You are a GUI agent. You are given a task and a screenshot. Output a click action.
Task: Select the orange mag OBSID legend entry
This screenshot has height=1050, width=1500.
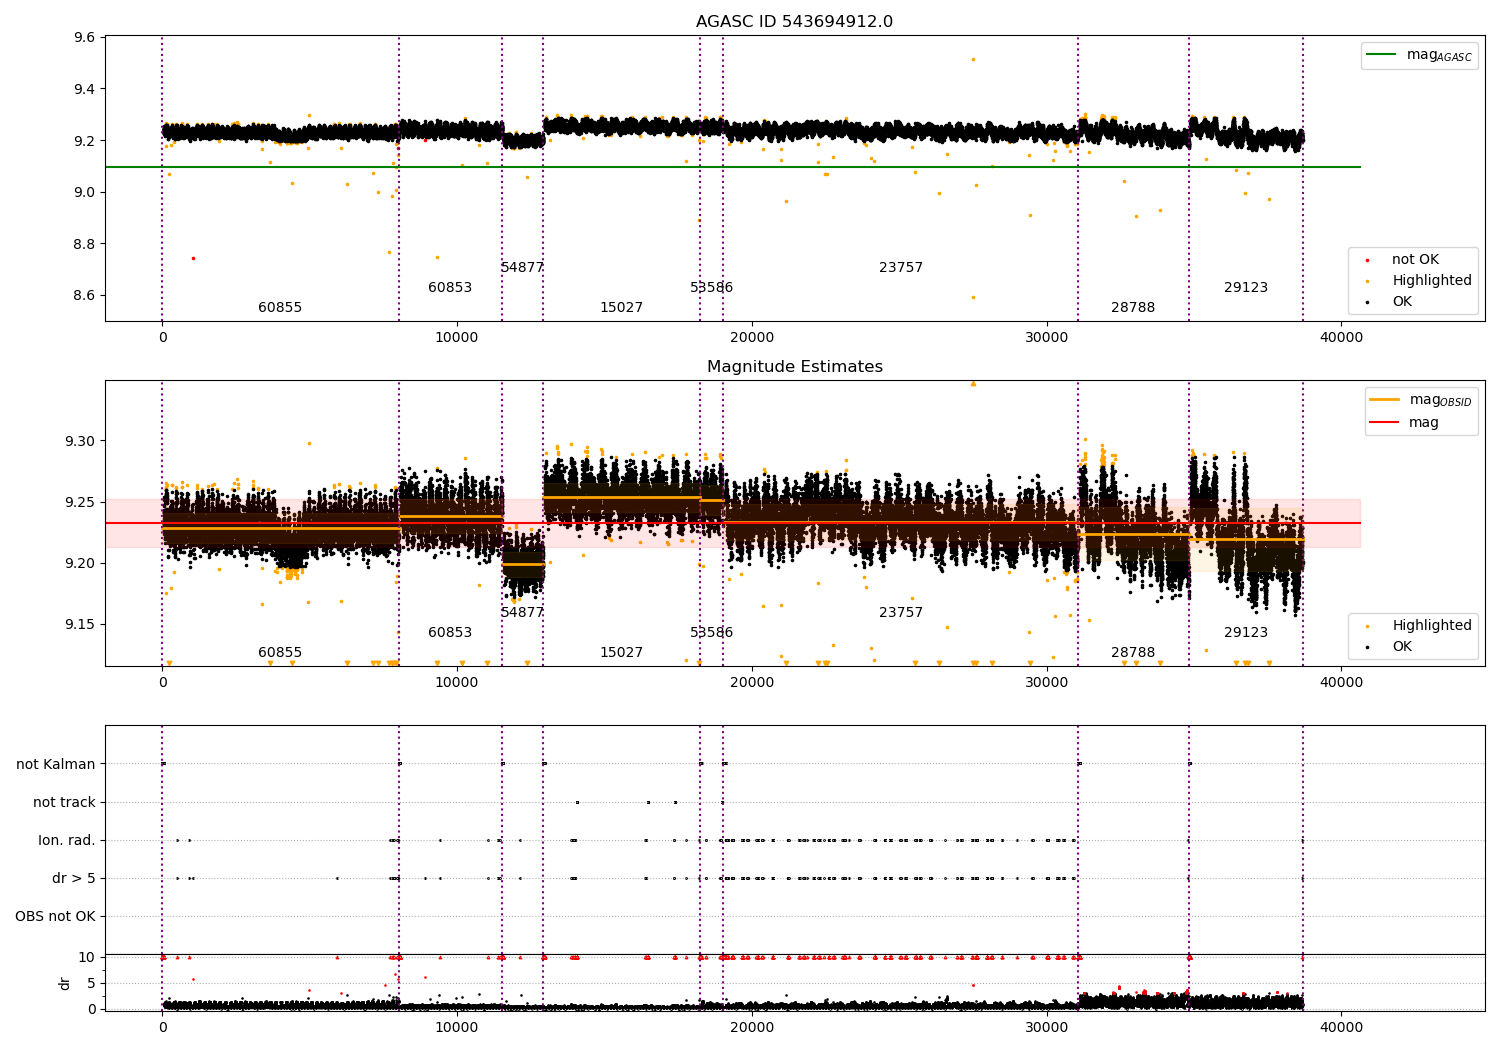pyautogui.click(x=1420, y=400)
